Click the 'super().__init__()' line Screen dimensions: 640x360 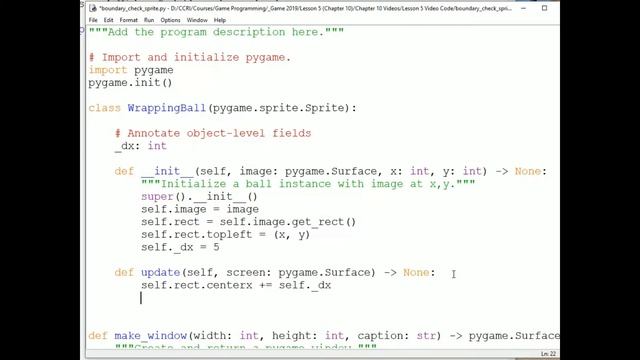[199, 197]
